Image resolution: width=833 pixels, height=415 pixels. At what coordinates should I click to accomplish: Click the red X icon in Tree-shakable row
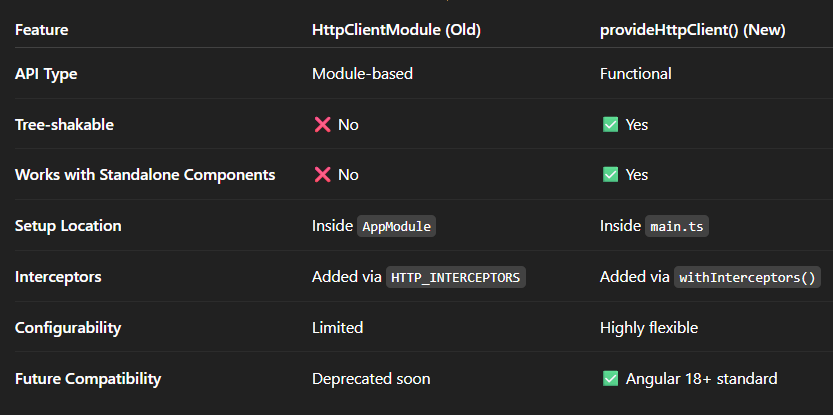coord(322,125)
